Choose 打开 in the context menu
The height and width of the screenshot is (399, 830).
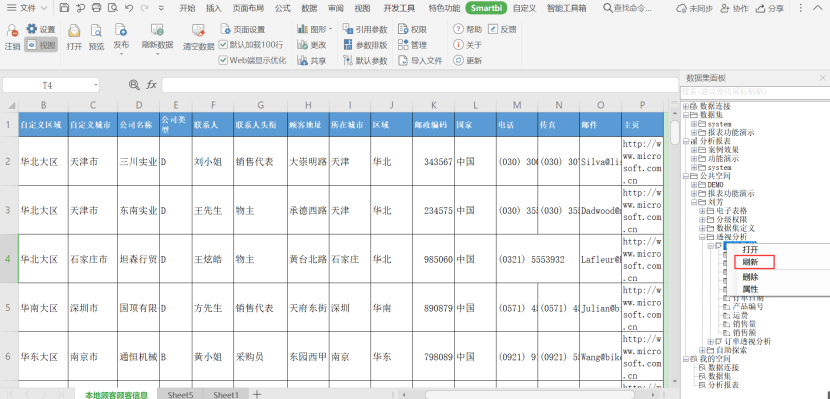750,249
